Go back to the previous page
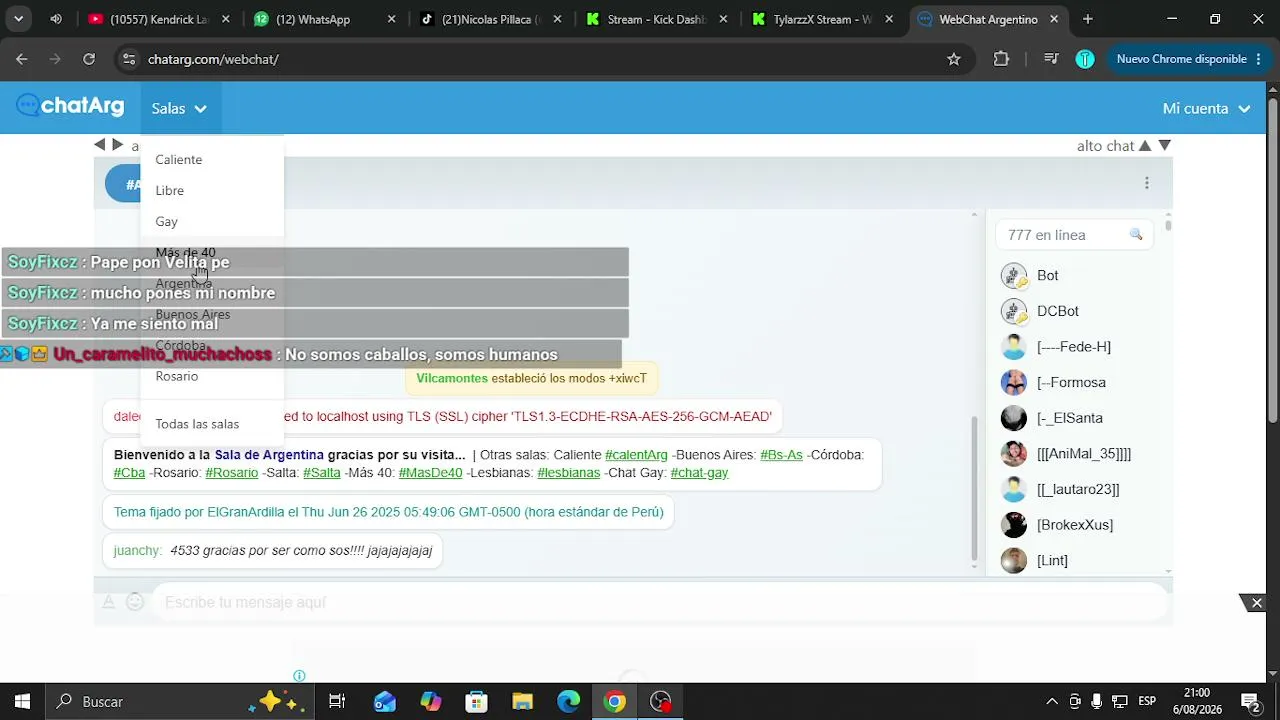Image resolution: width=1280 pixels, height=720 pixels. pyautogui.click(x=22, y=59)
